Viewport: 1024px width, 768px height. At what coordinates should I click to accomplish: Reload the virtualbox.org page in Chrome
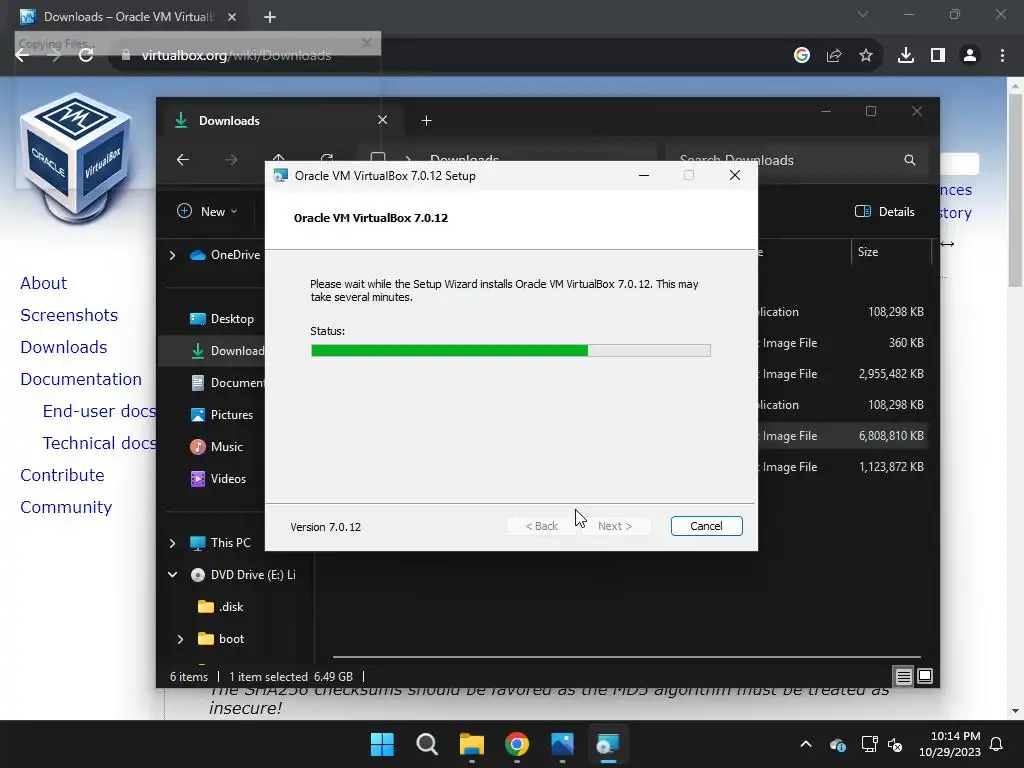(x=86, y=56)
